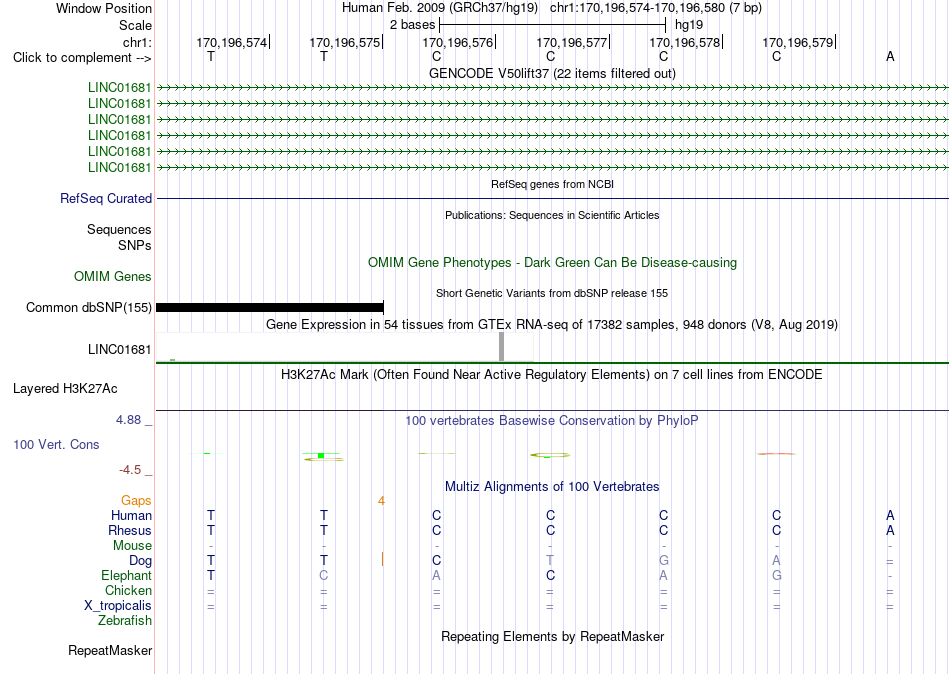
Task: Click the RepeatMasker track label
Action: click(x=110, y=650)
